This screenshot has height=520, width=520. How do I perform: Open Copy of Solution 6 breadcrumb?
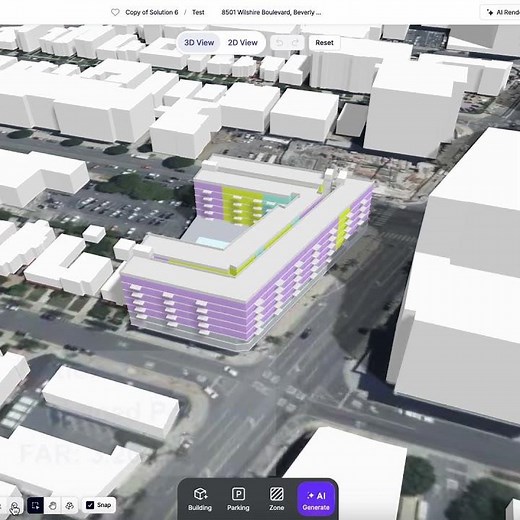pos(152,13)
